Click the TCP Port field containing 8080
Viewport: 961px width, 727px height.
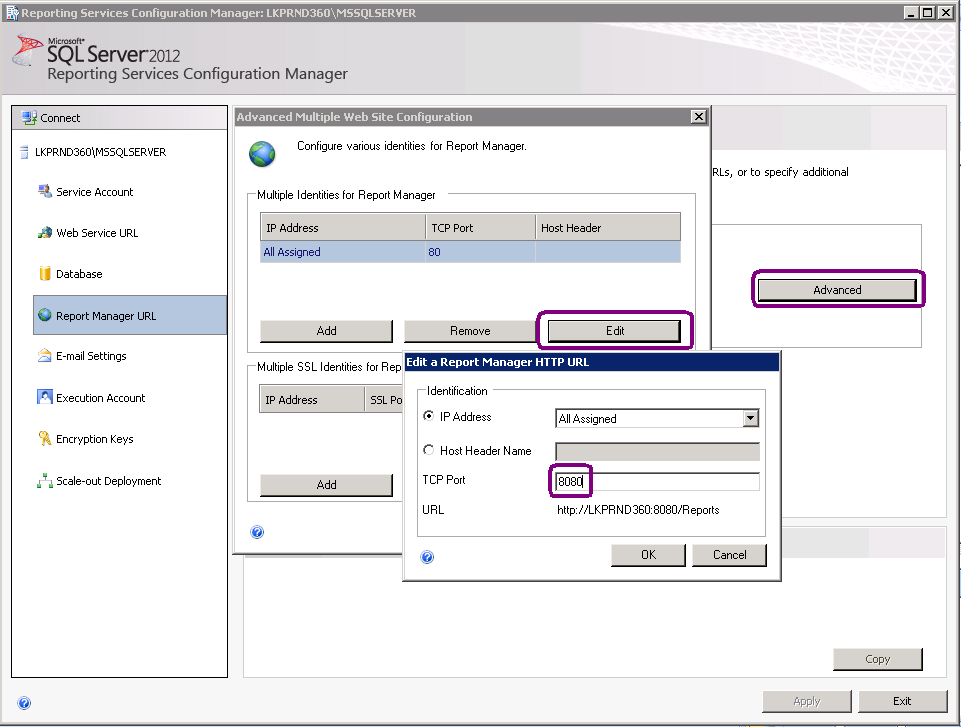657,481
